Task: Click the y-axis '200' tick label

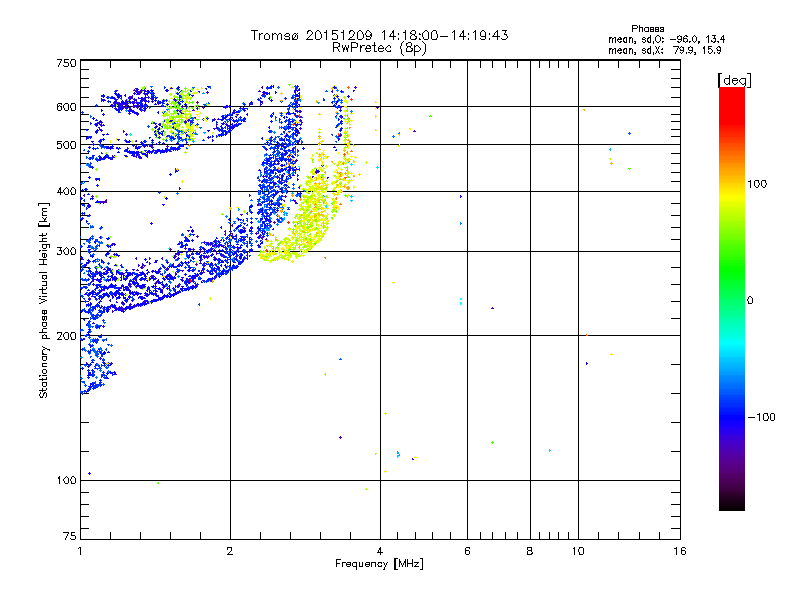Action: pyautogui.click(x=66, y=336)
